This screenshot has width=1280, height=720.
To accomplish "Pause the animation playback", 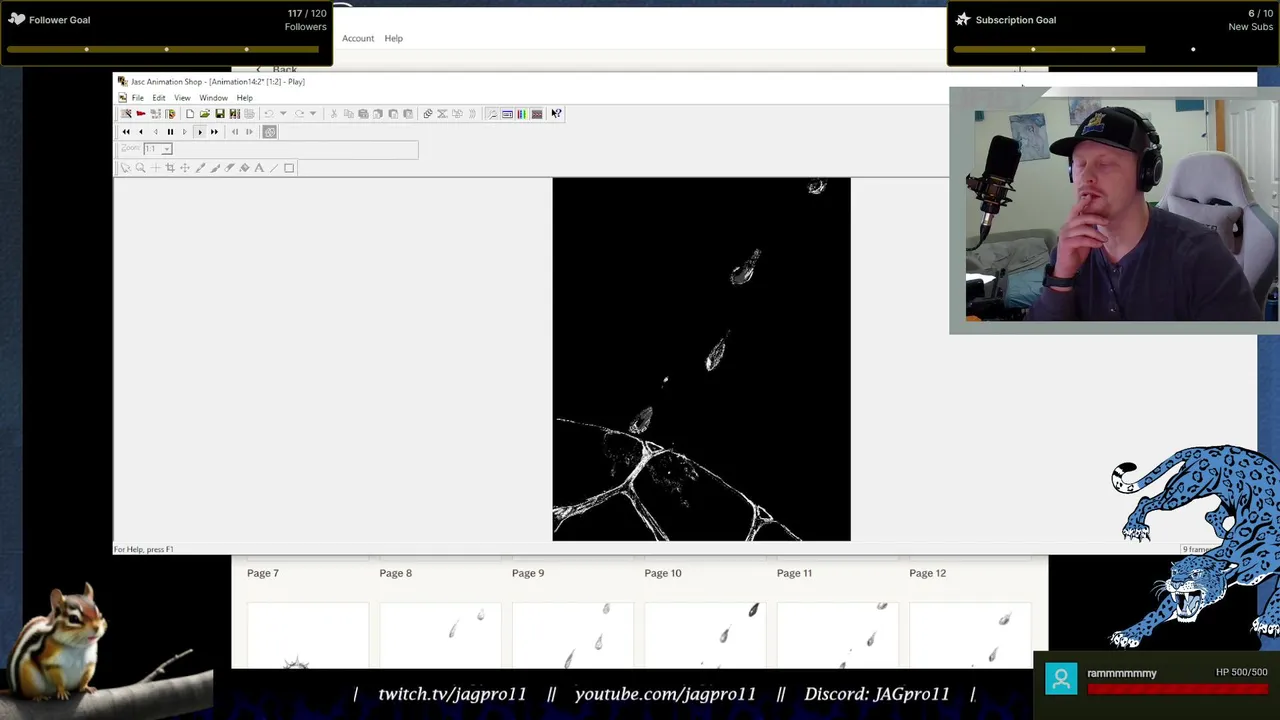I will click(x=170, y=132).
